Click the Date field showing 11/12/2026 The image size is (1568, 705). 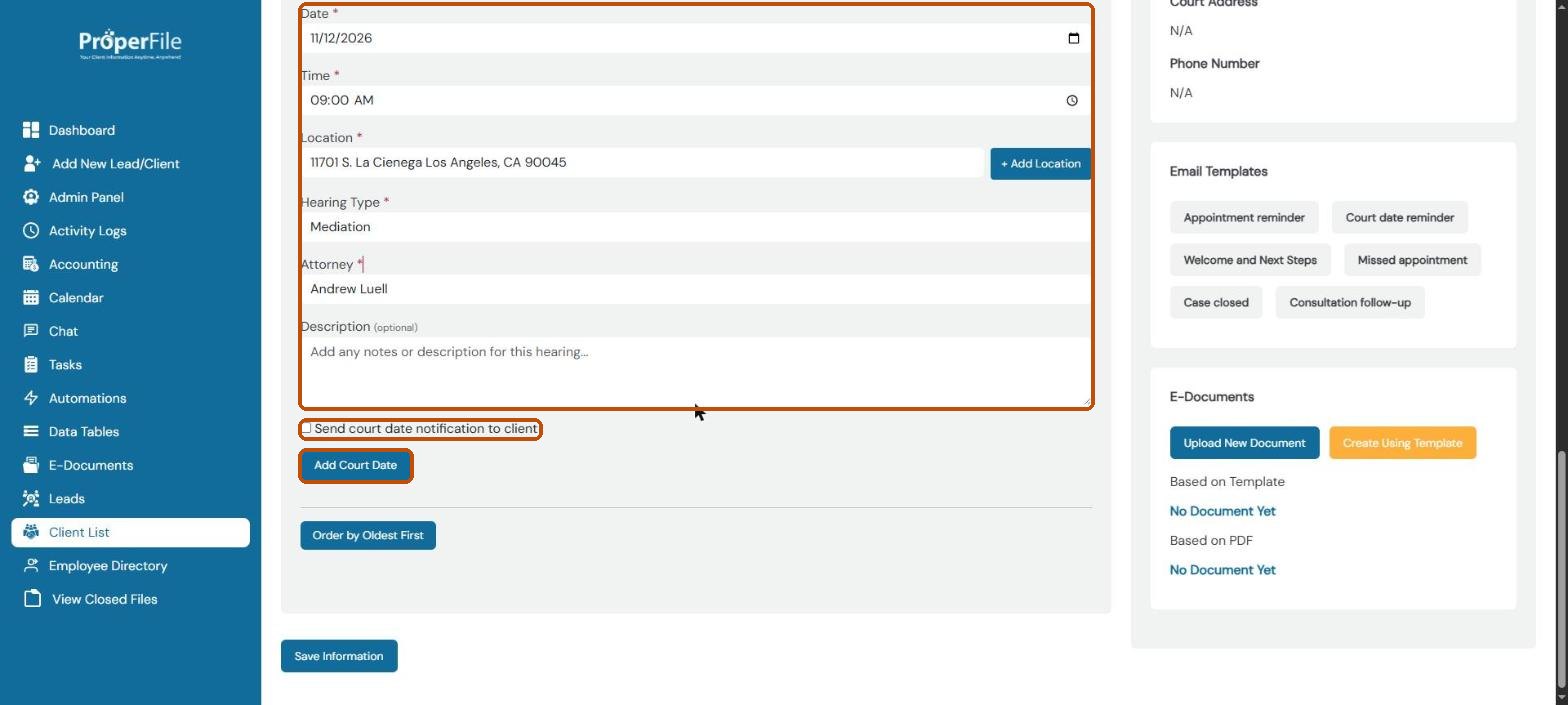[695, 38]
